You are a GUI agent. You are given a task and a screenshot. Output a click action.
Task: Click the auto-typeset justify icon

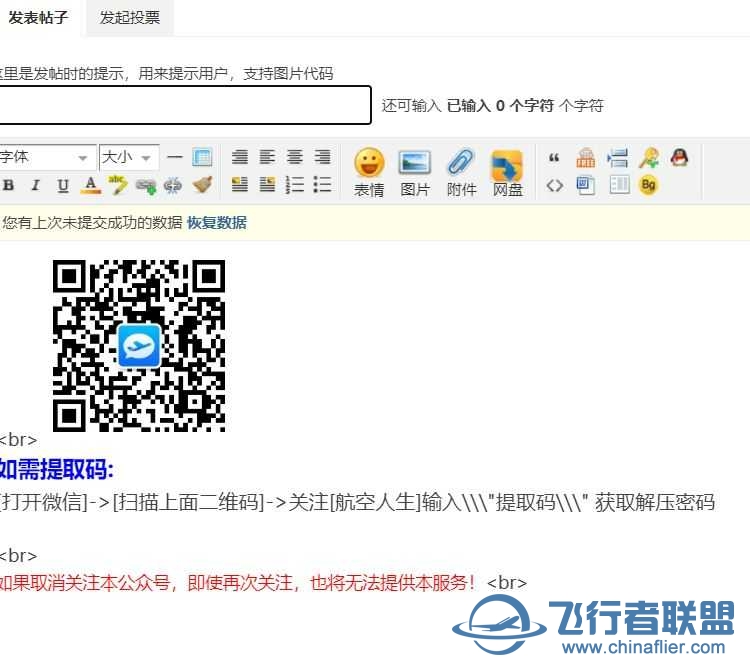tap(240, 157)
